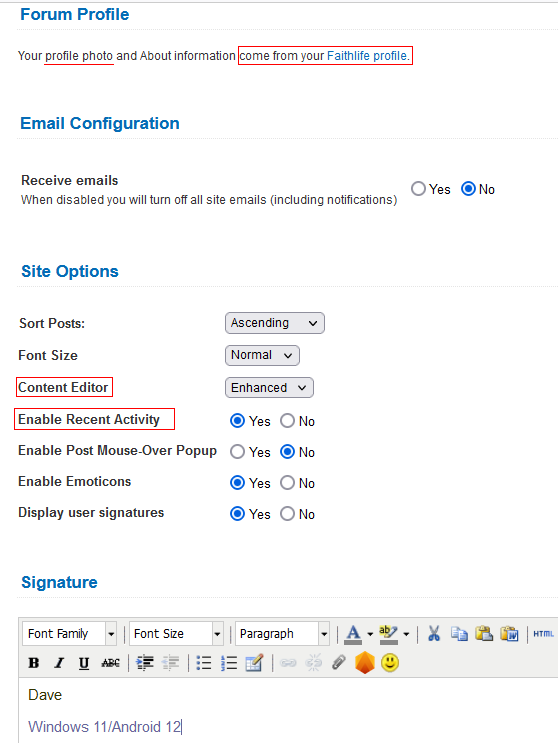This screenshot has width=558, height=743.
Task: Insert a bulleted list
Action: click(x=204, y=662)
